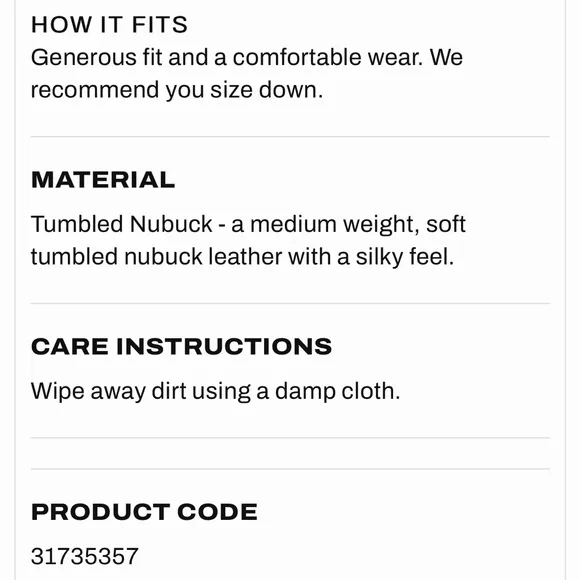The image size is (580, 580).
Task: Click the 'silky feel' text line
Action: pyautogui.click(x=242, y=257)
